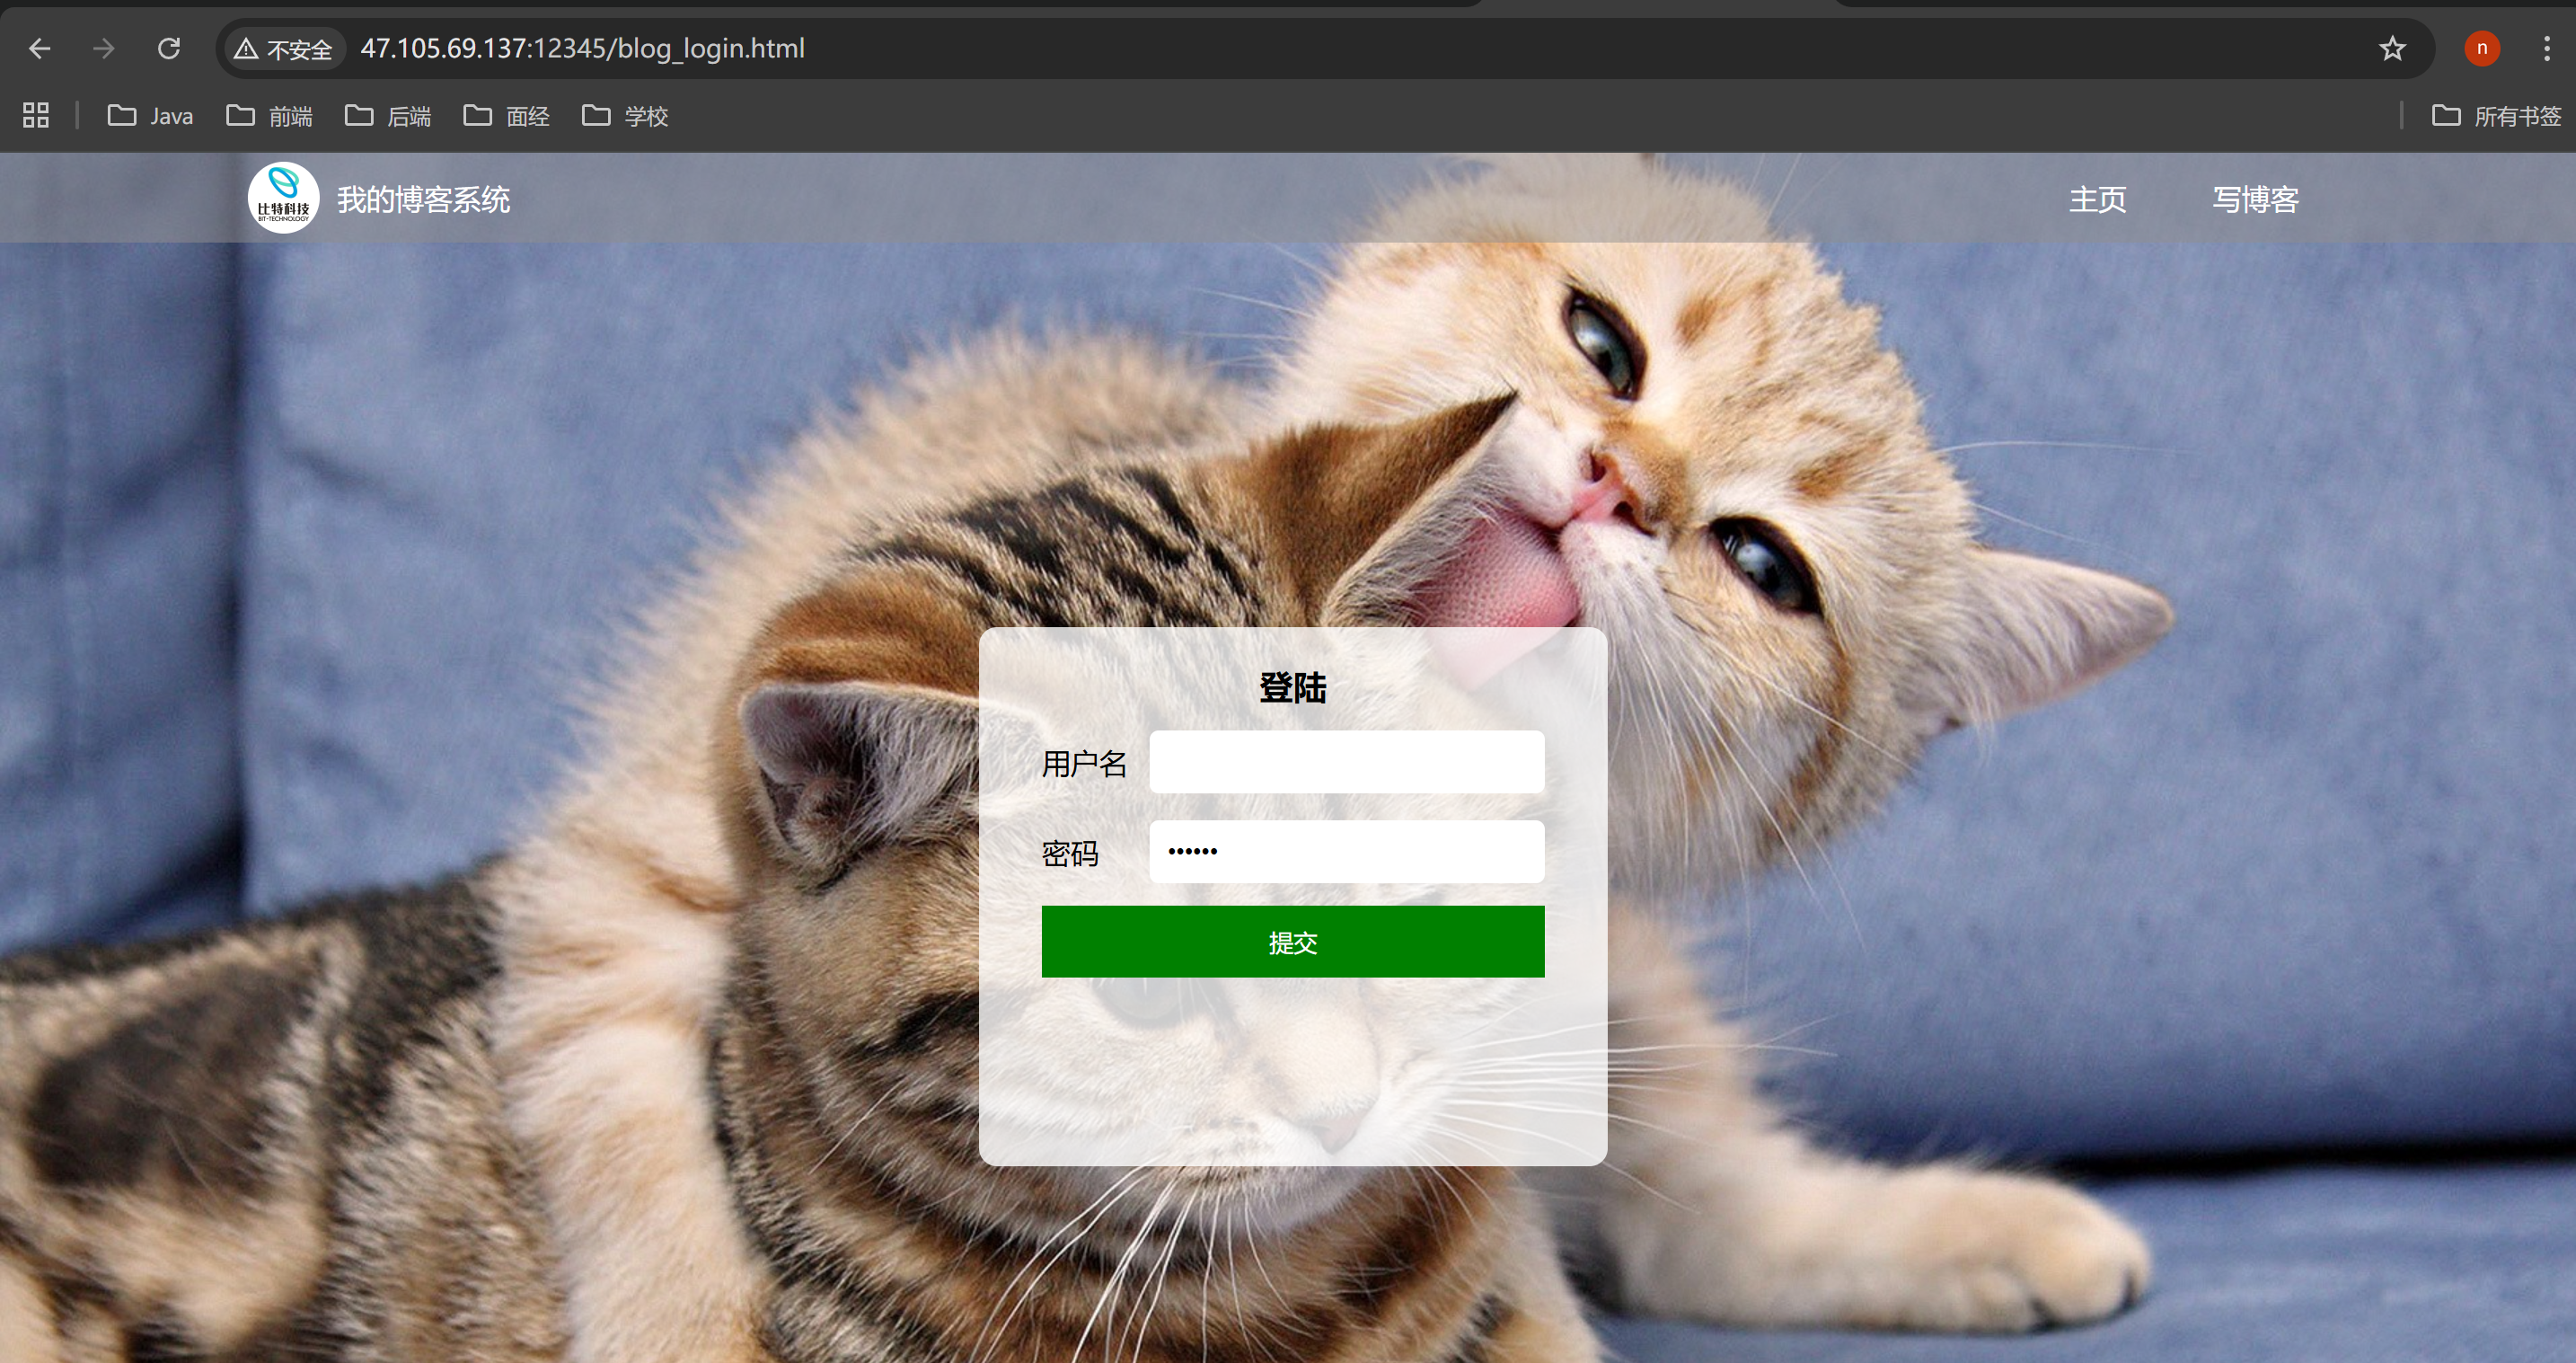The image size is (2576, 1363).
Task: Click the 用户名 label
Action: coord(1085,764)
